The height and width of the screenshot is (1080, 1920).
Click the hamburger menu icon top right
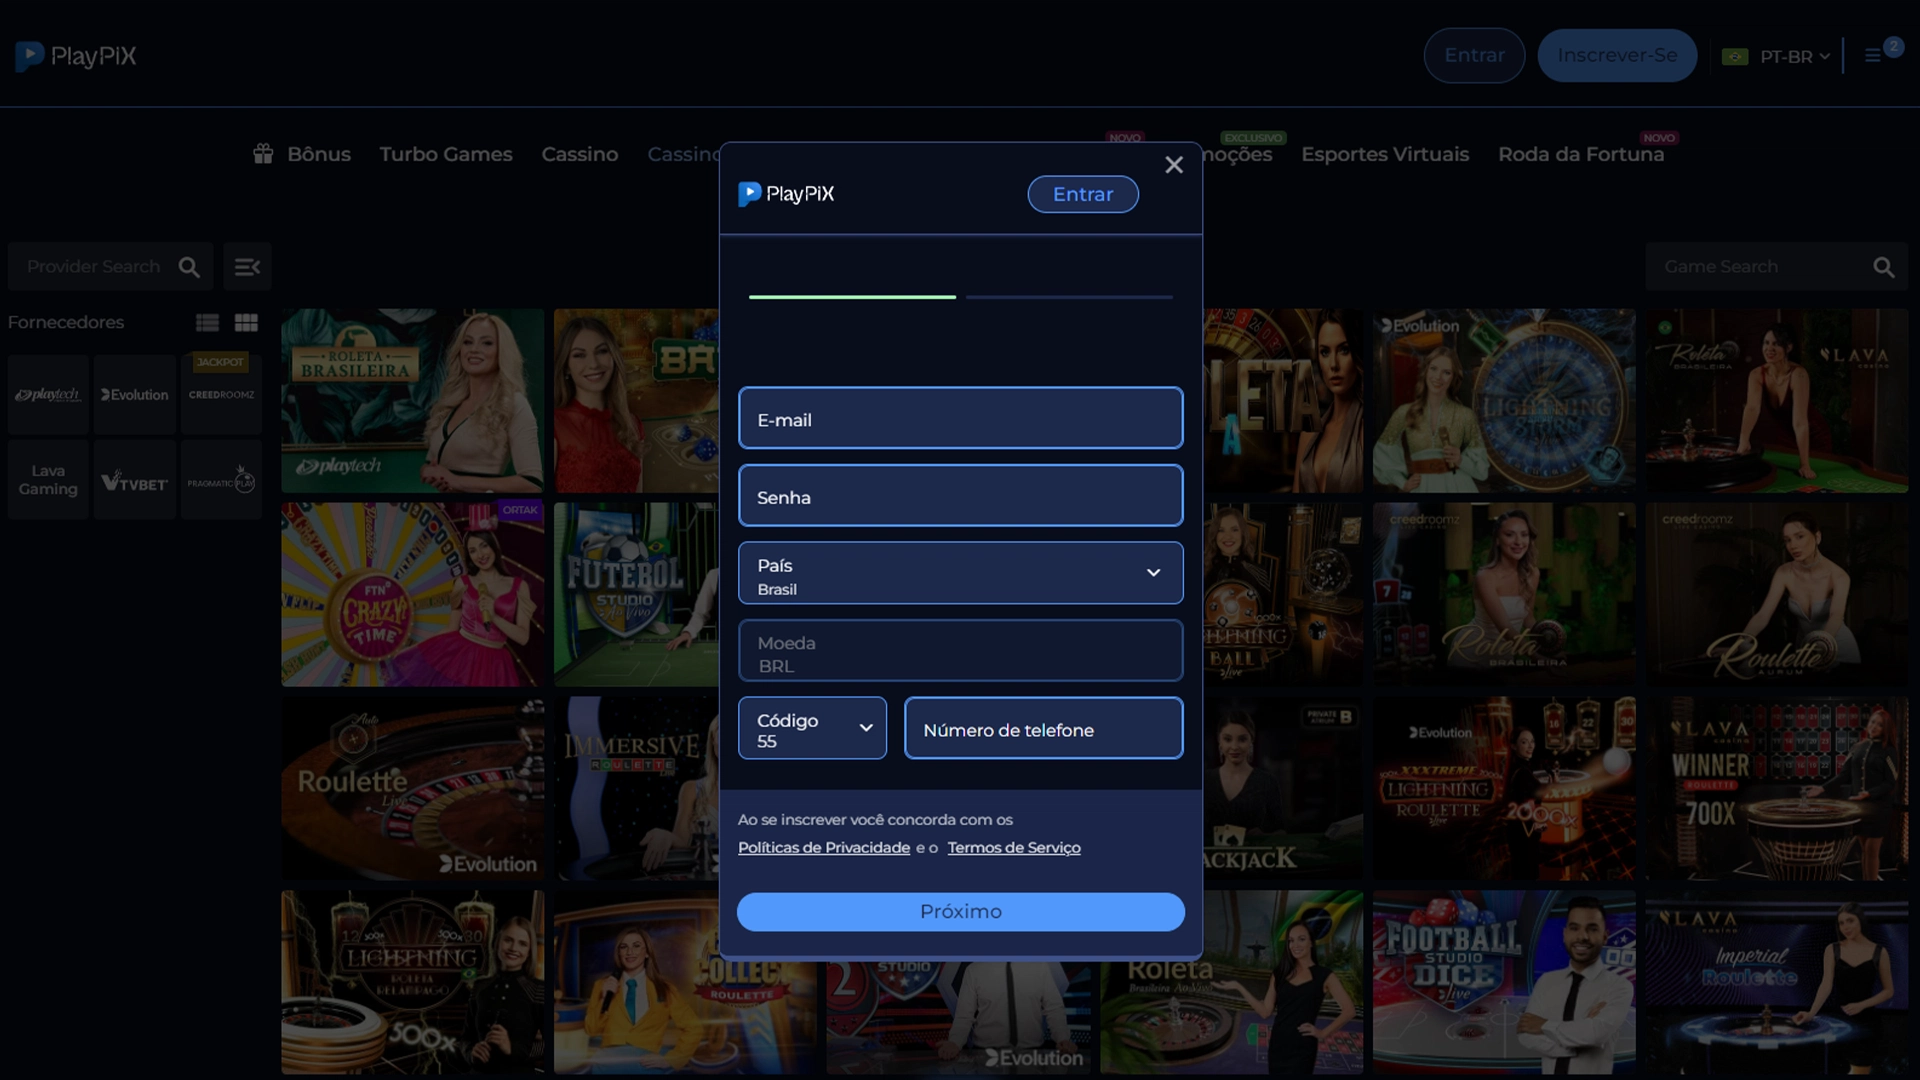[x=1873, y=55]
